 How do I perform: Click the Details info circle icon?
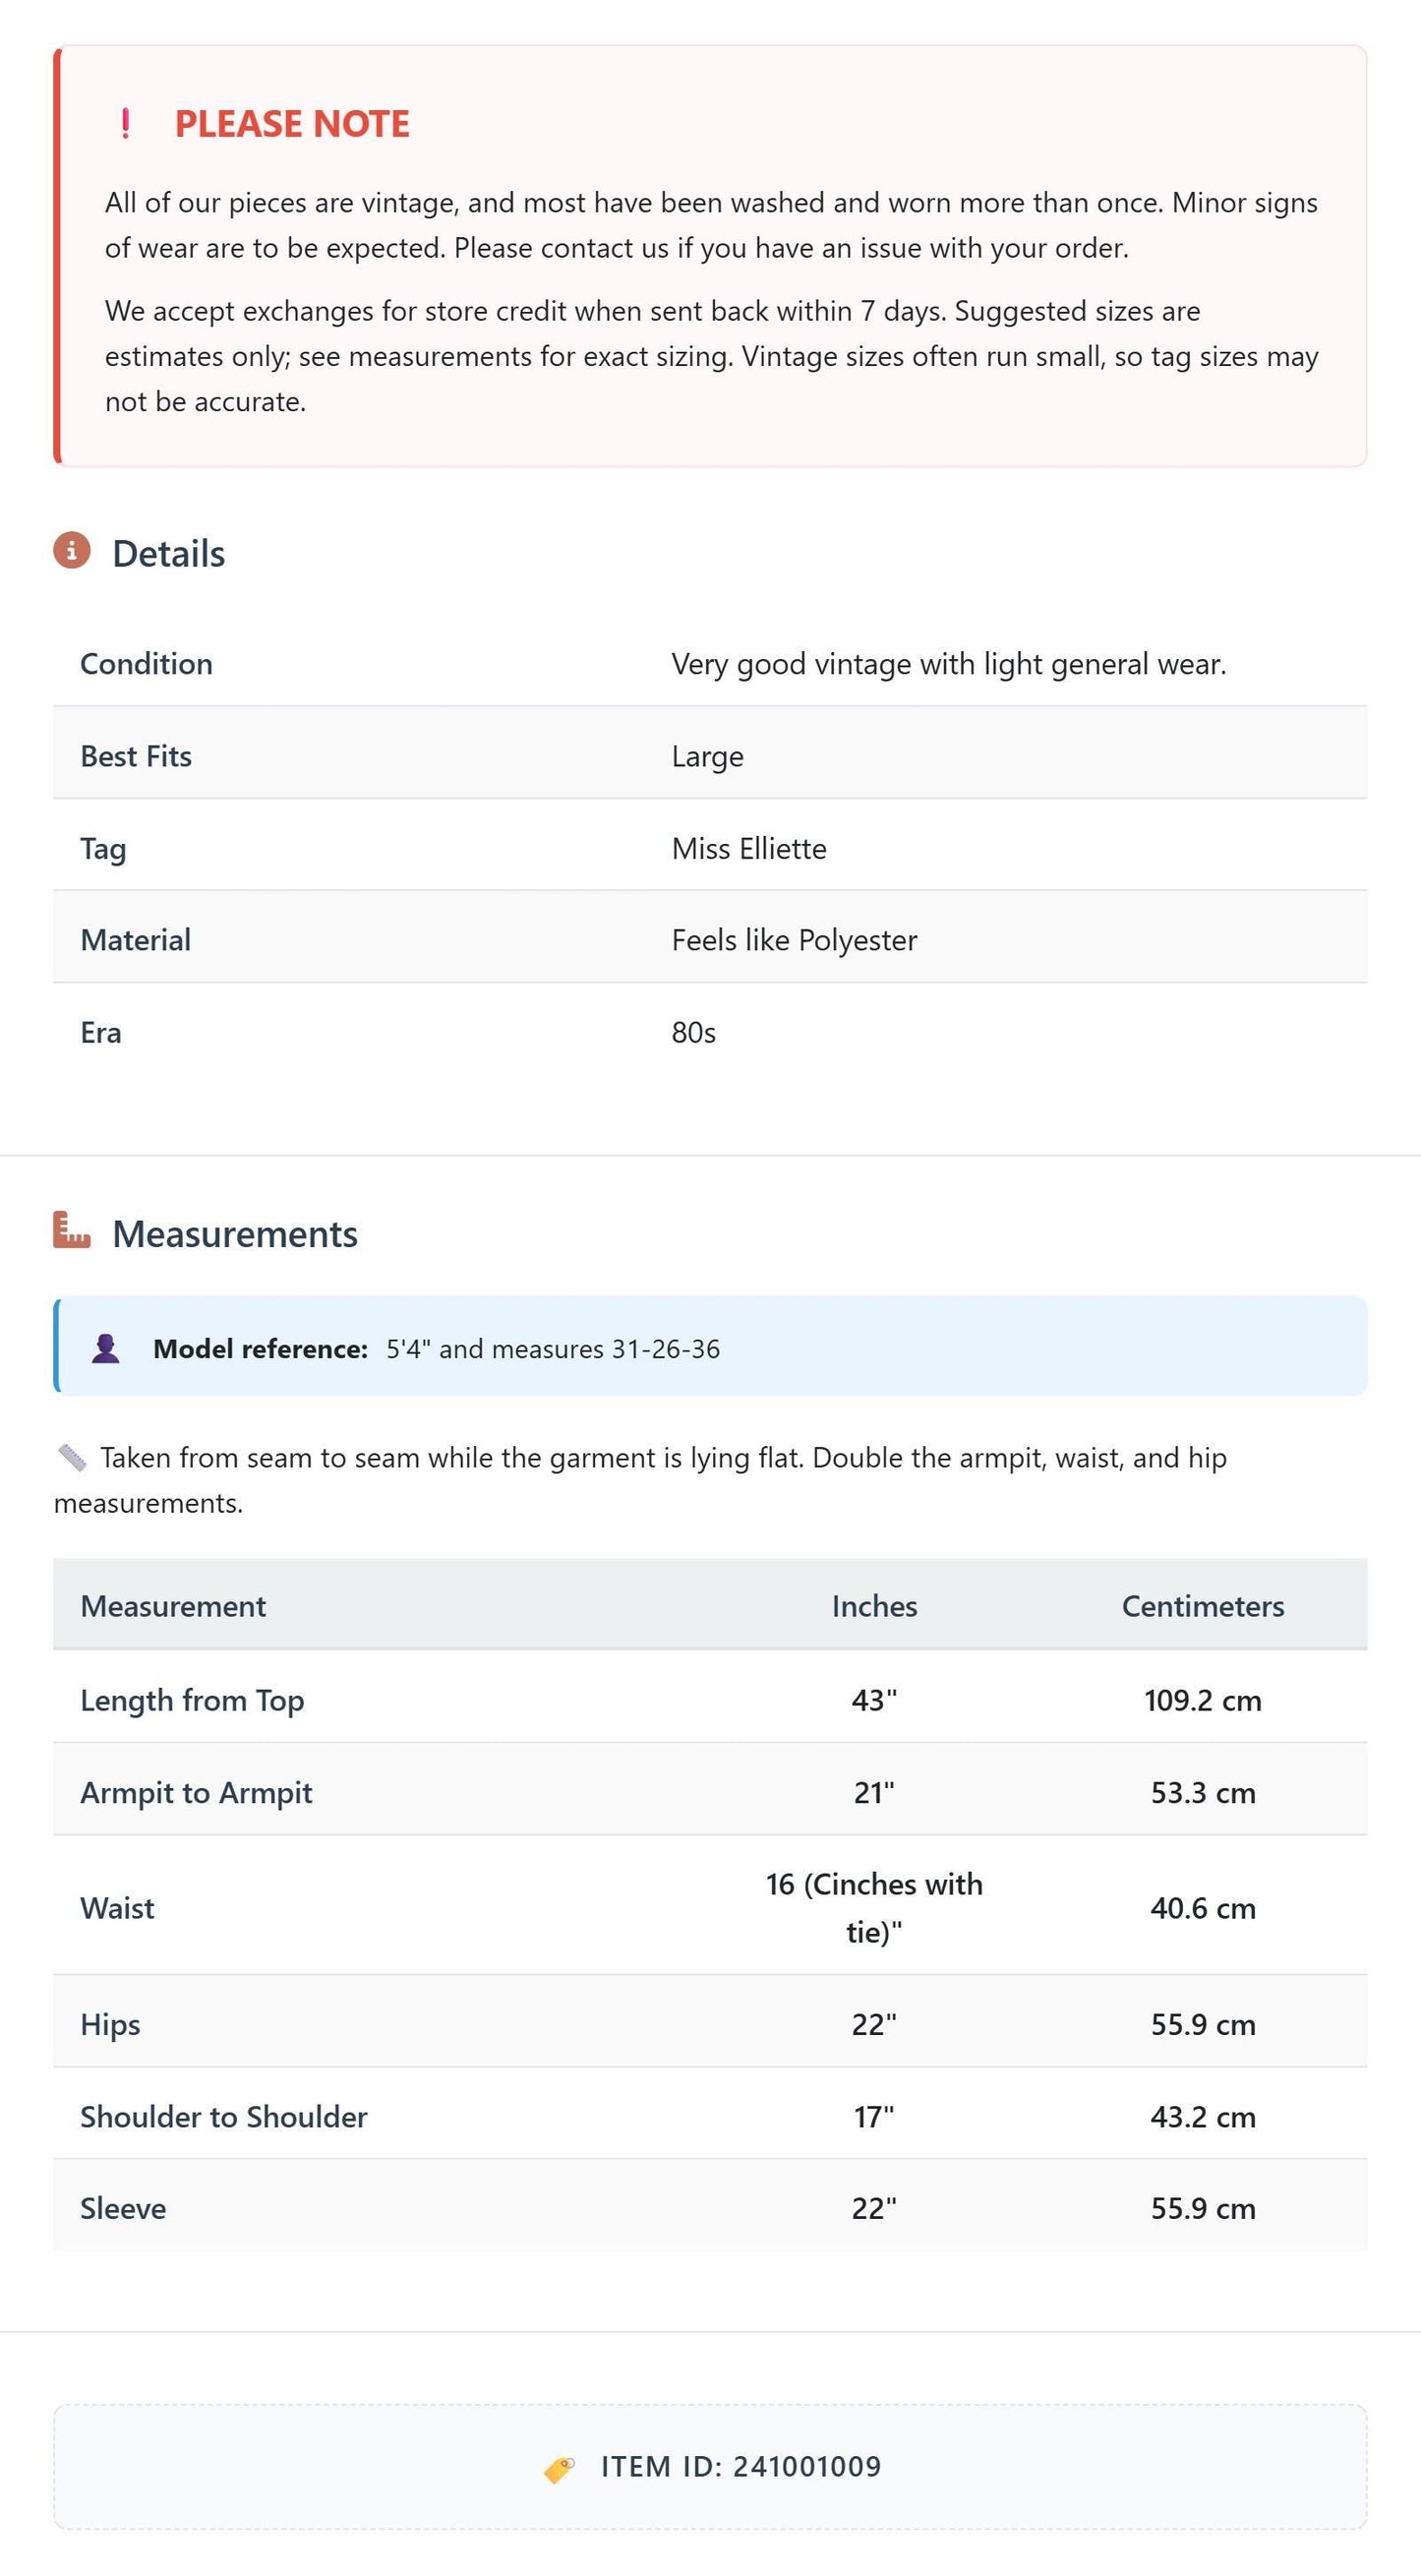point(72,551)
